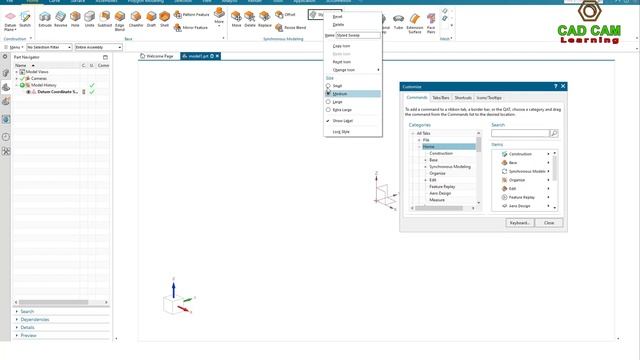Click the Resize Blend command
The height and width of the screenshot is (360, 640).
point(291,27)
